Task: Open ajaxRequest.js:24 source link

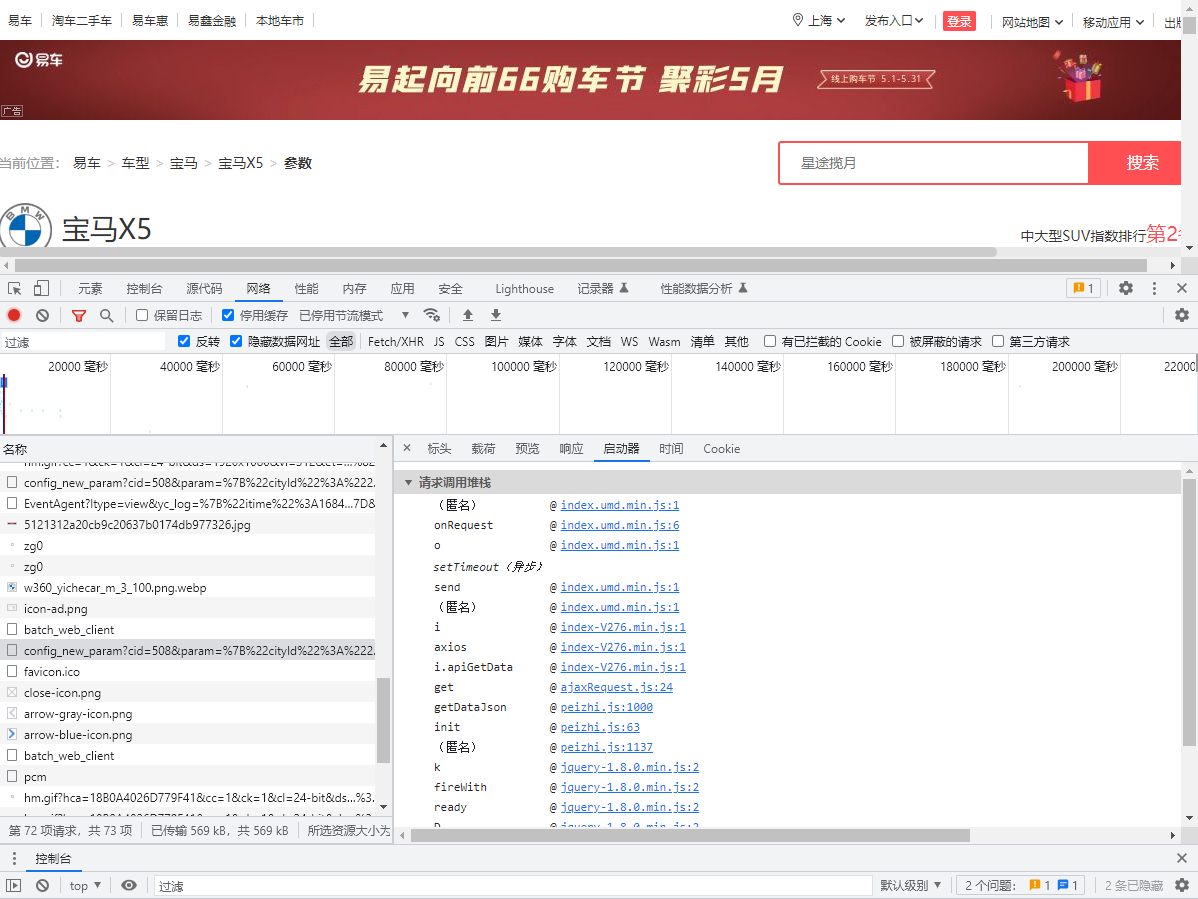Action: pos(617,687)
